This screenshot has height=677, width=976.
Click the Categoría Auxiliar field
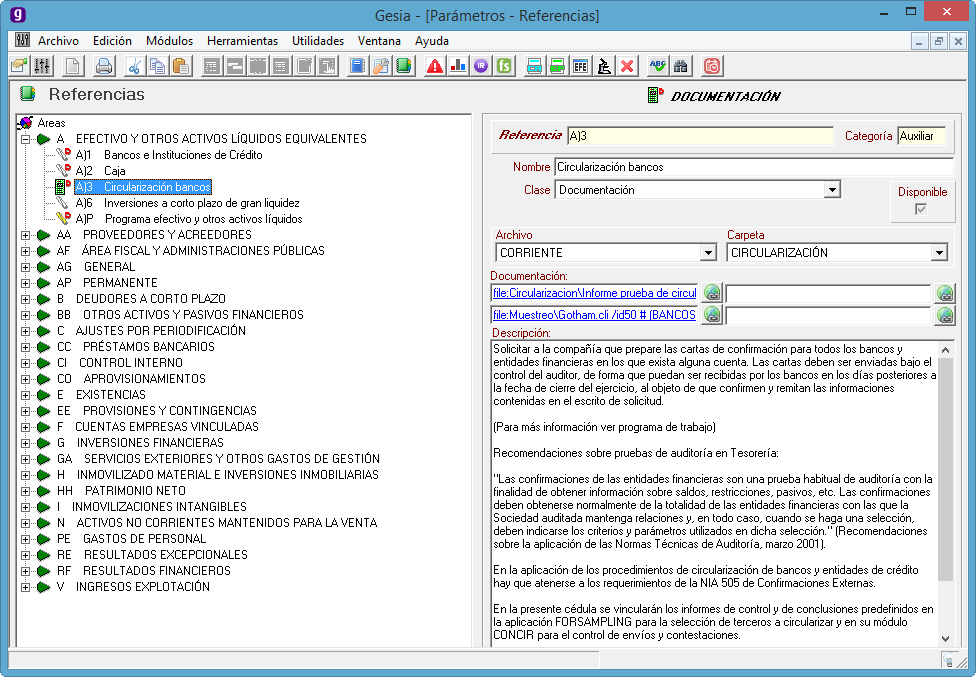click(x=922, y=136)
